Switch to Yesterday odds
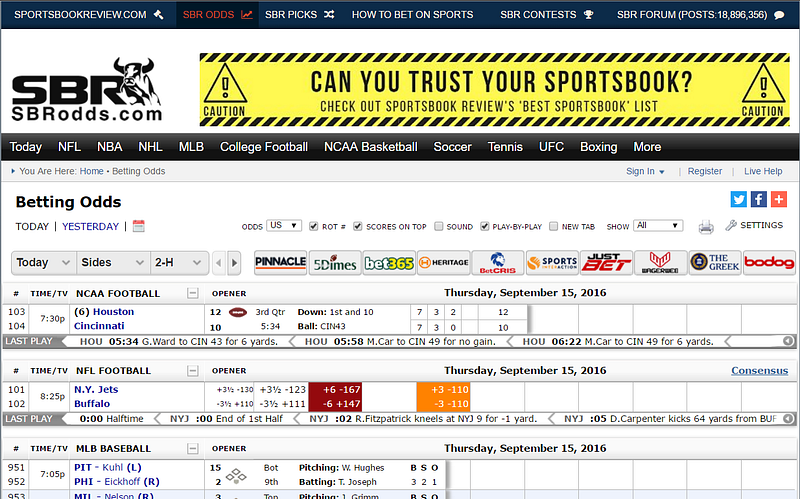The image size is (800, 499). [90, 227]
